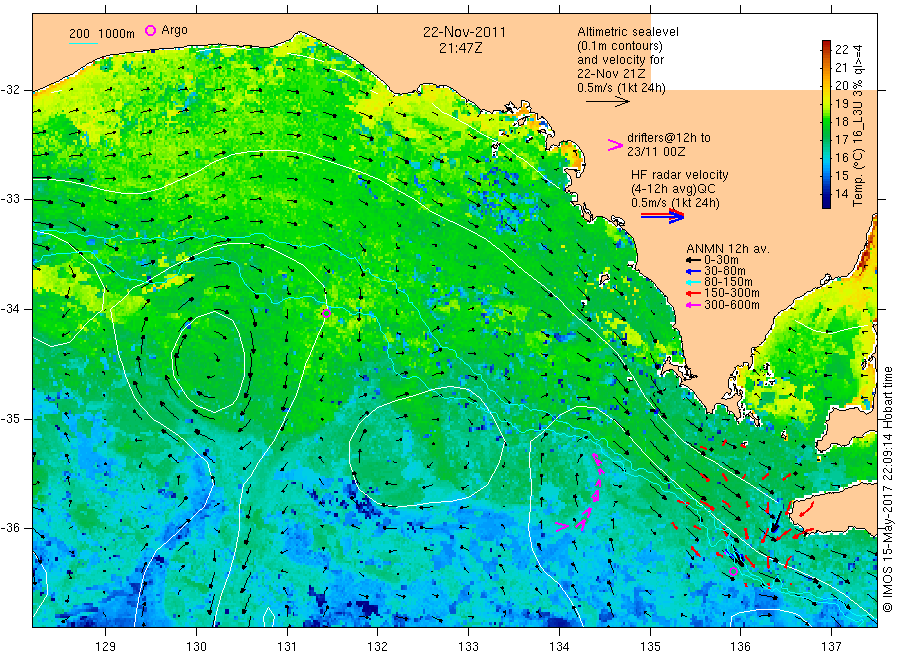Image resolution: width=900 pixels, height=660 pixels.
Task: Click the 'drifters@12h to' label
Action: tap(669, 138)
